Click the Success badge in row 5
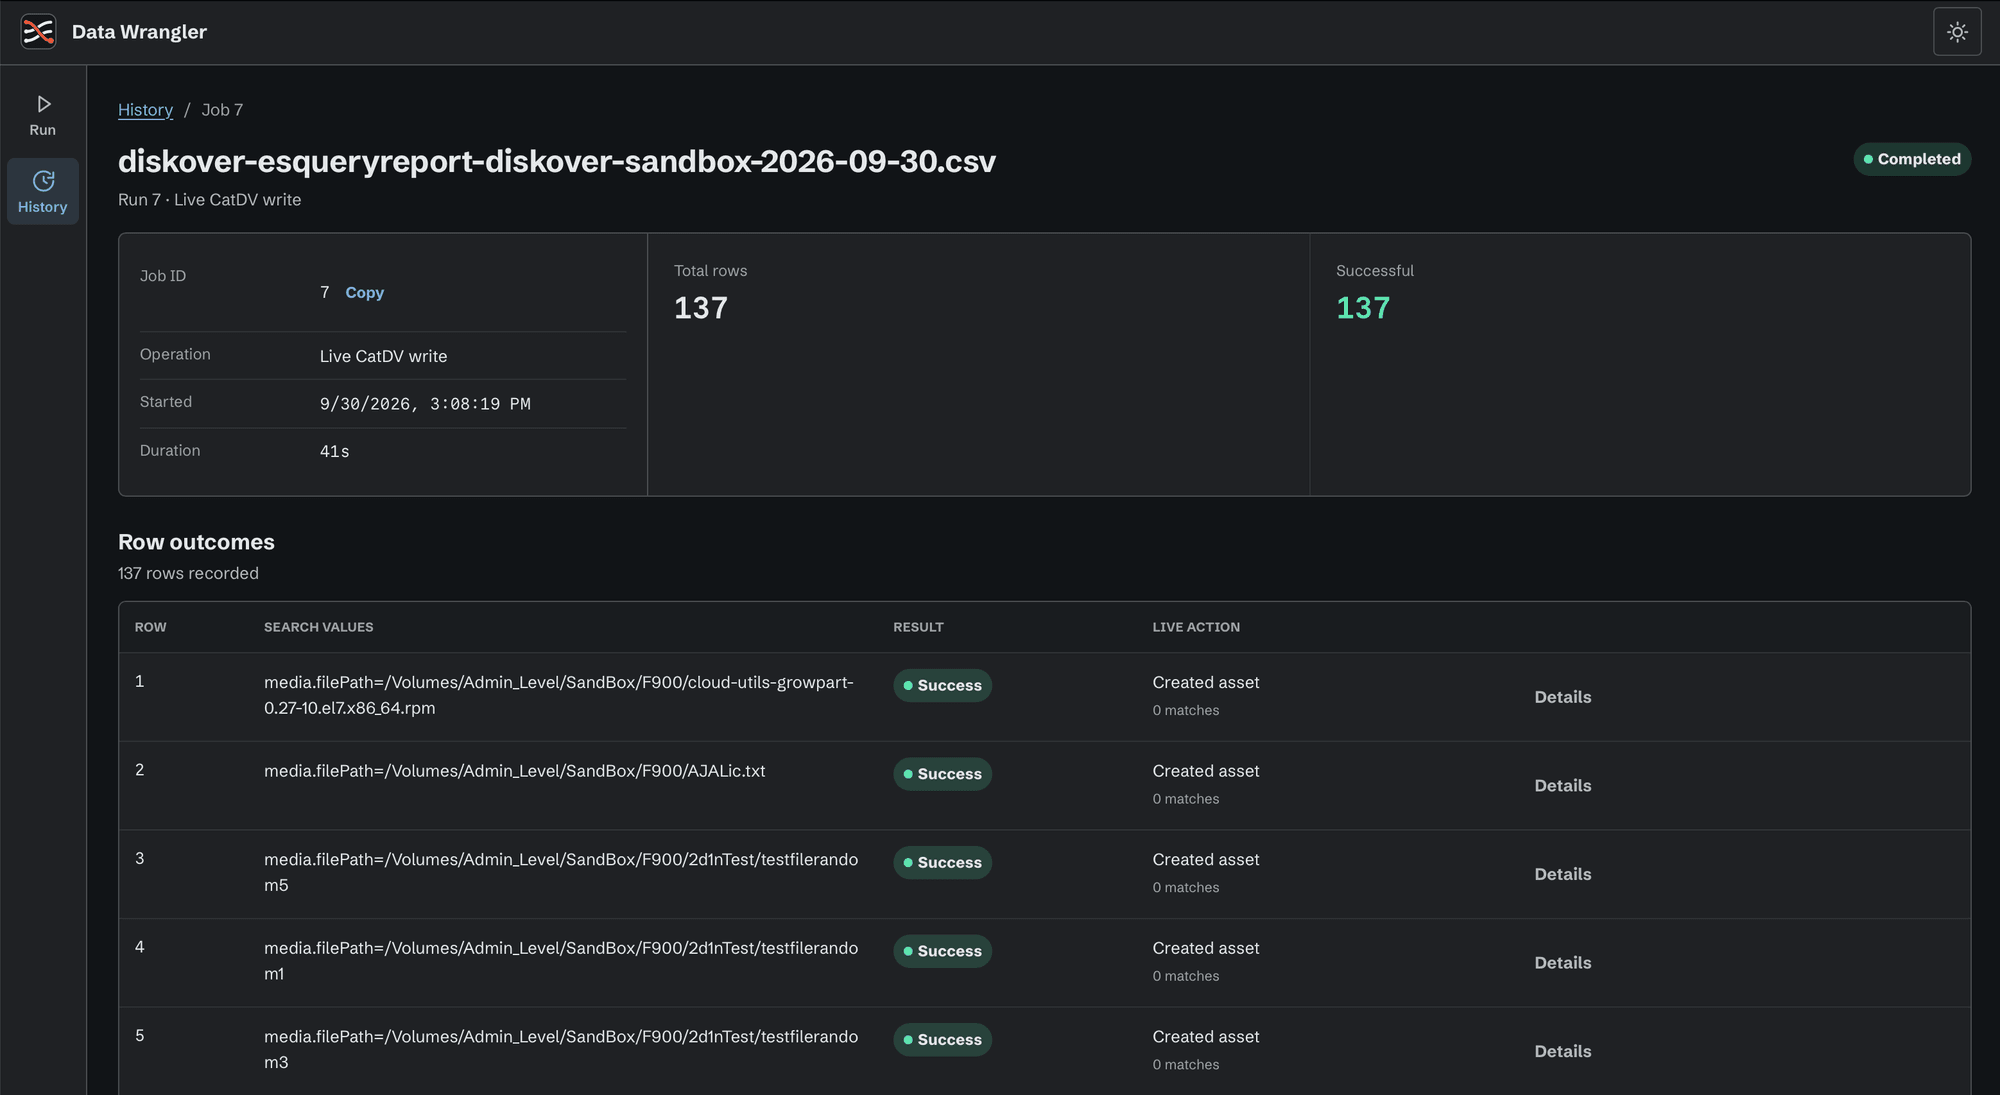Screen dimensions: 2000x1095 point(942,1040)
